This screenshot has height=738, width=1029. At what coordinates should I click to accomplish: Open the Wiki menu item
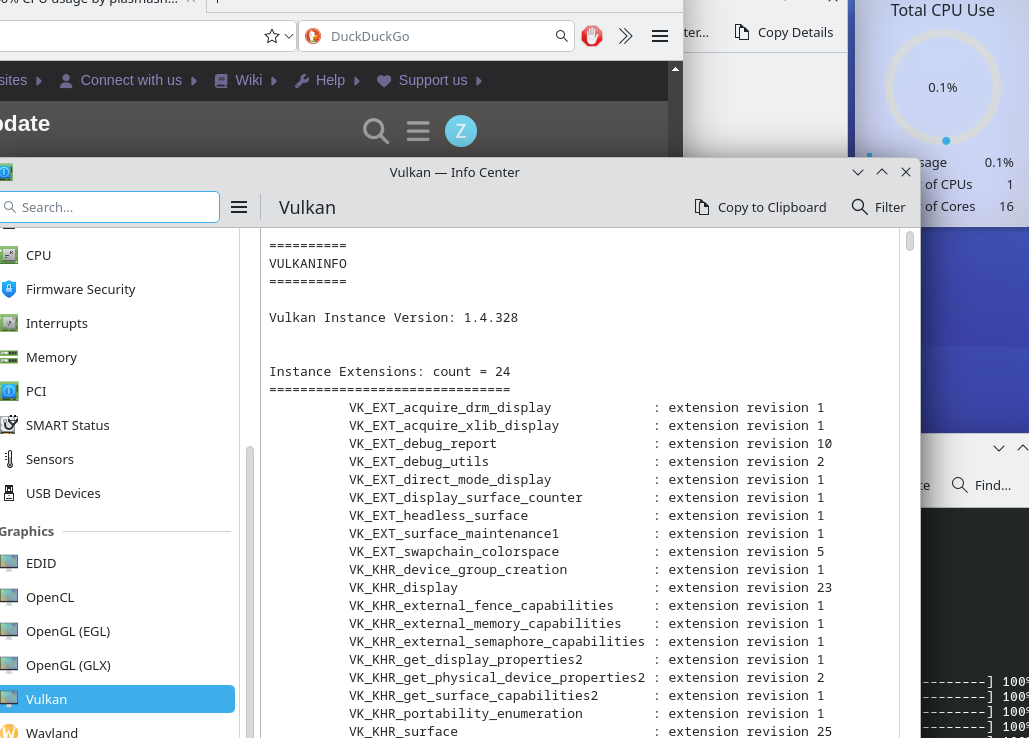(x=247, y=80)
